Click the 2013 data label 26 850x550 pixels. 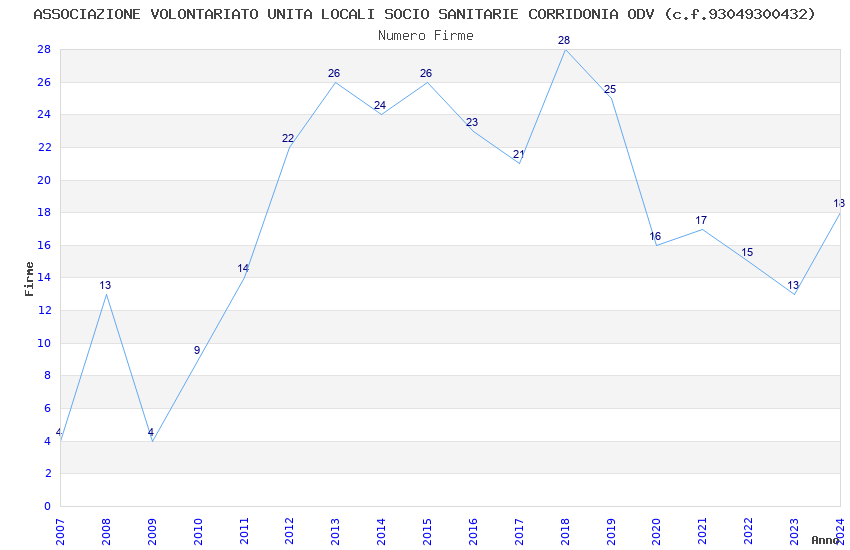tap(334, 74)
